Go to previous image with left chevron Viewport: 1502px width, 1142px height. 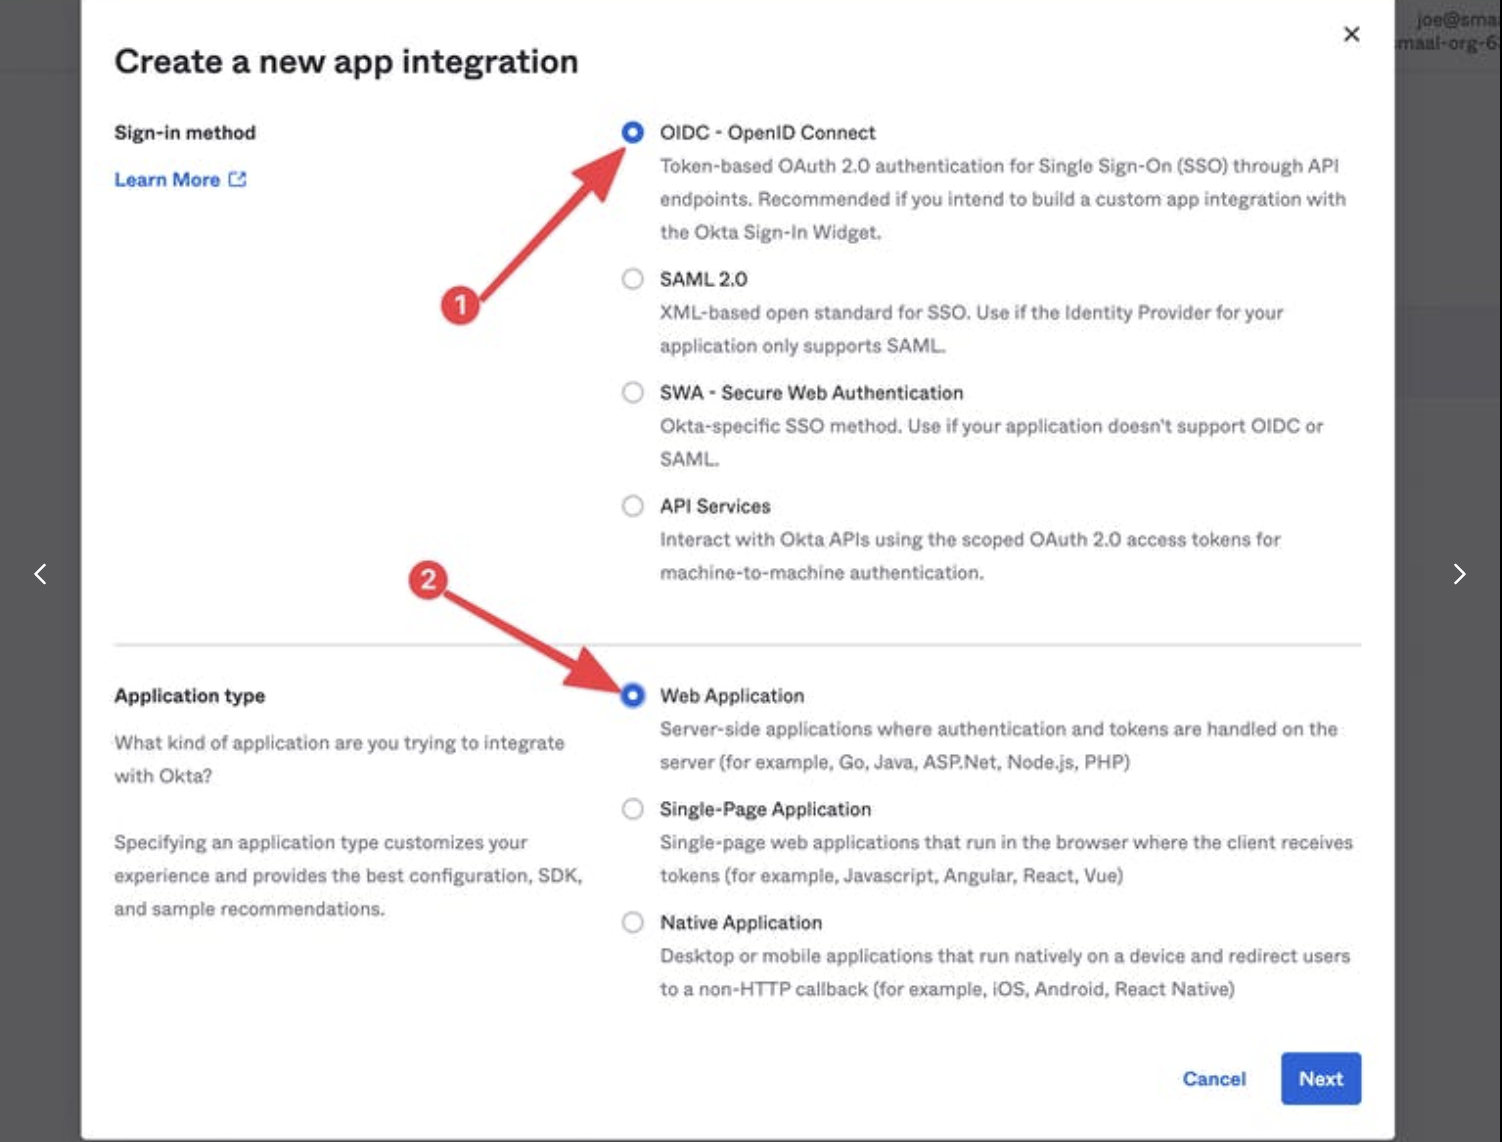40,574
